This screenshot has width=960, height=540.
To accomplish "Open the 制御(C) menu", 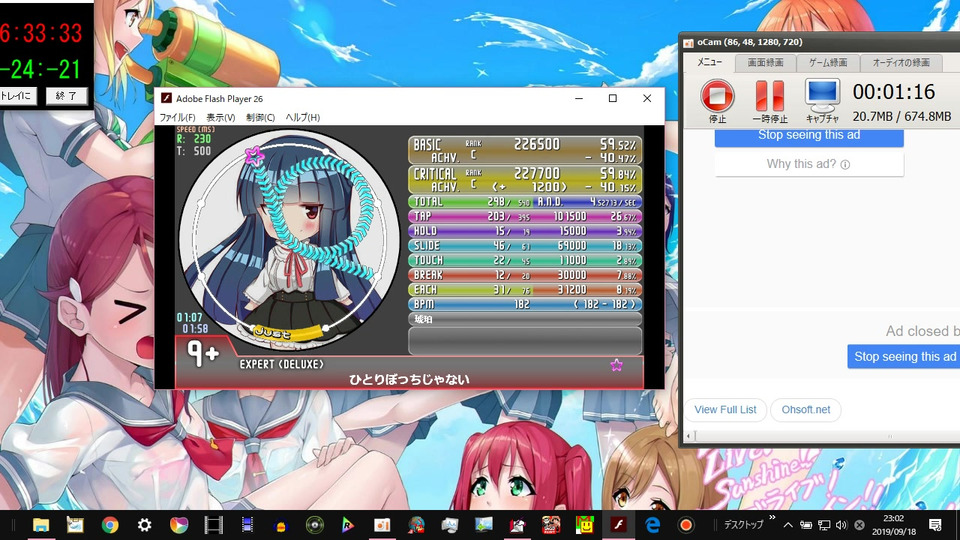I will [x=260, y=117].
